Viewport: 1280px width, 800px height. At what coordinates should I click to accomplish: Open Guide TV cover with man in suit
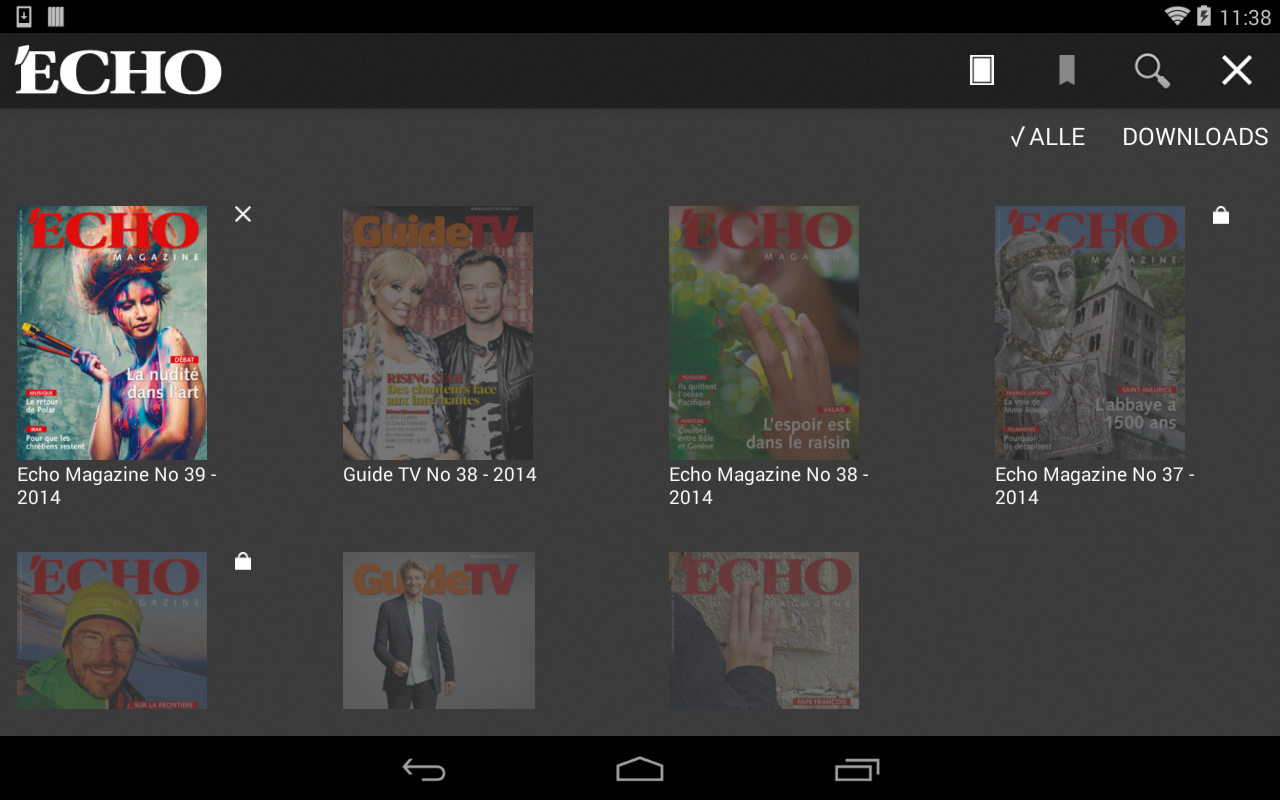[x=439, y=630]
